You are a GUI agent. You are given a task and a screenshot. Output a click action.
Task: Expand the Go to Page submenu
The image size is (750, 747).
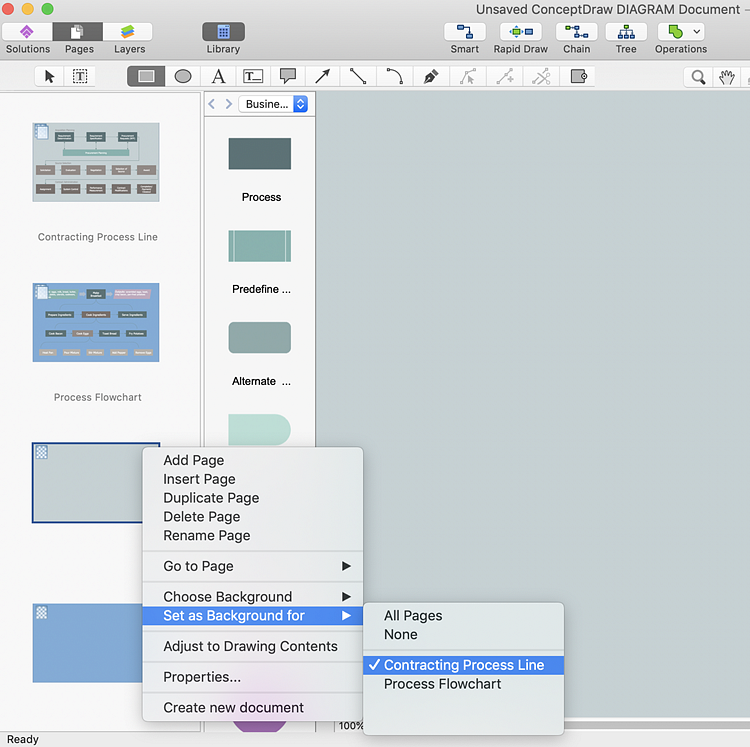(252, 566)
